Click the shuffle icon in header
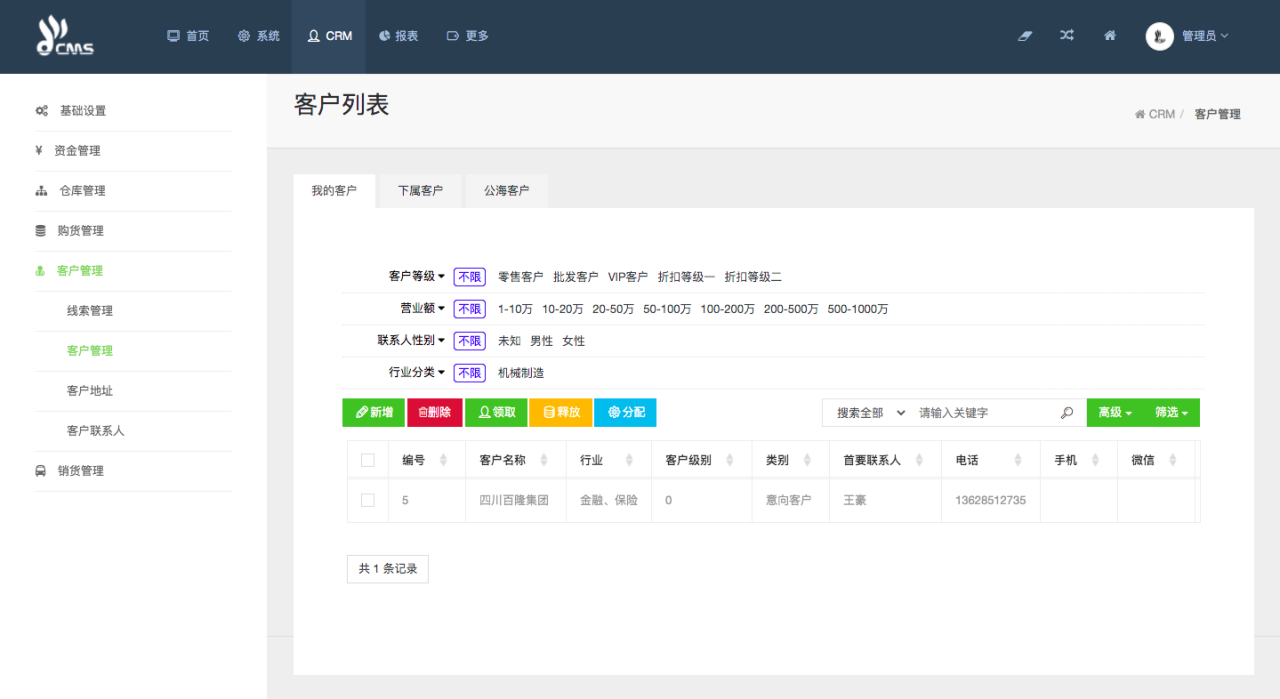The image size is (1280, 699). [x=1067, y=36]
